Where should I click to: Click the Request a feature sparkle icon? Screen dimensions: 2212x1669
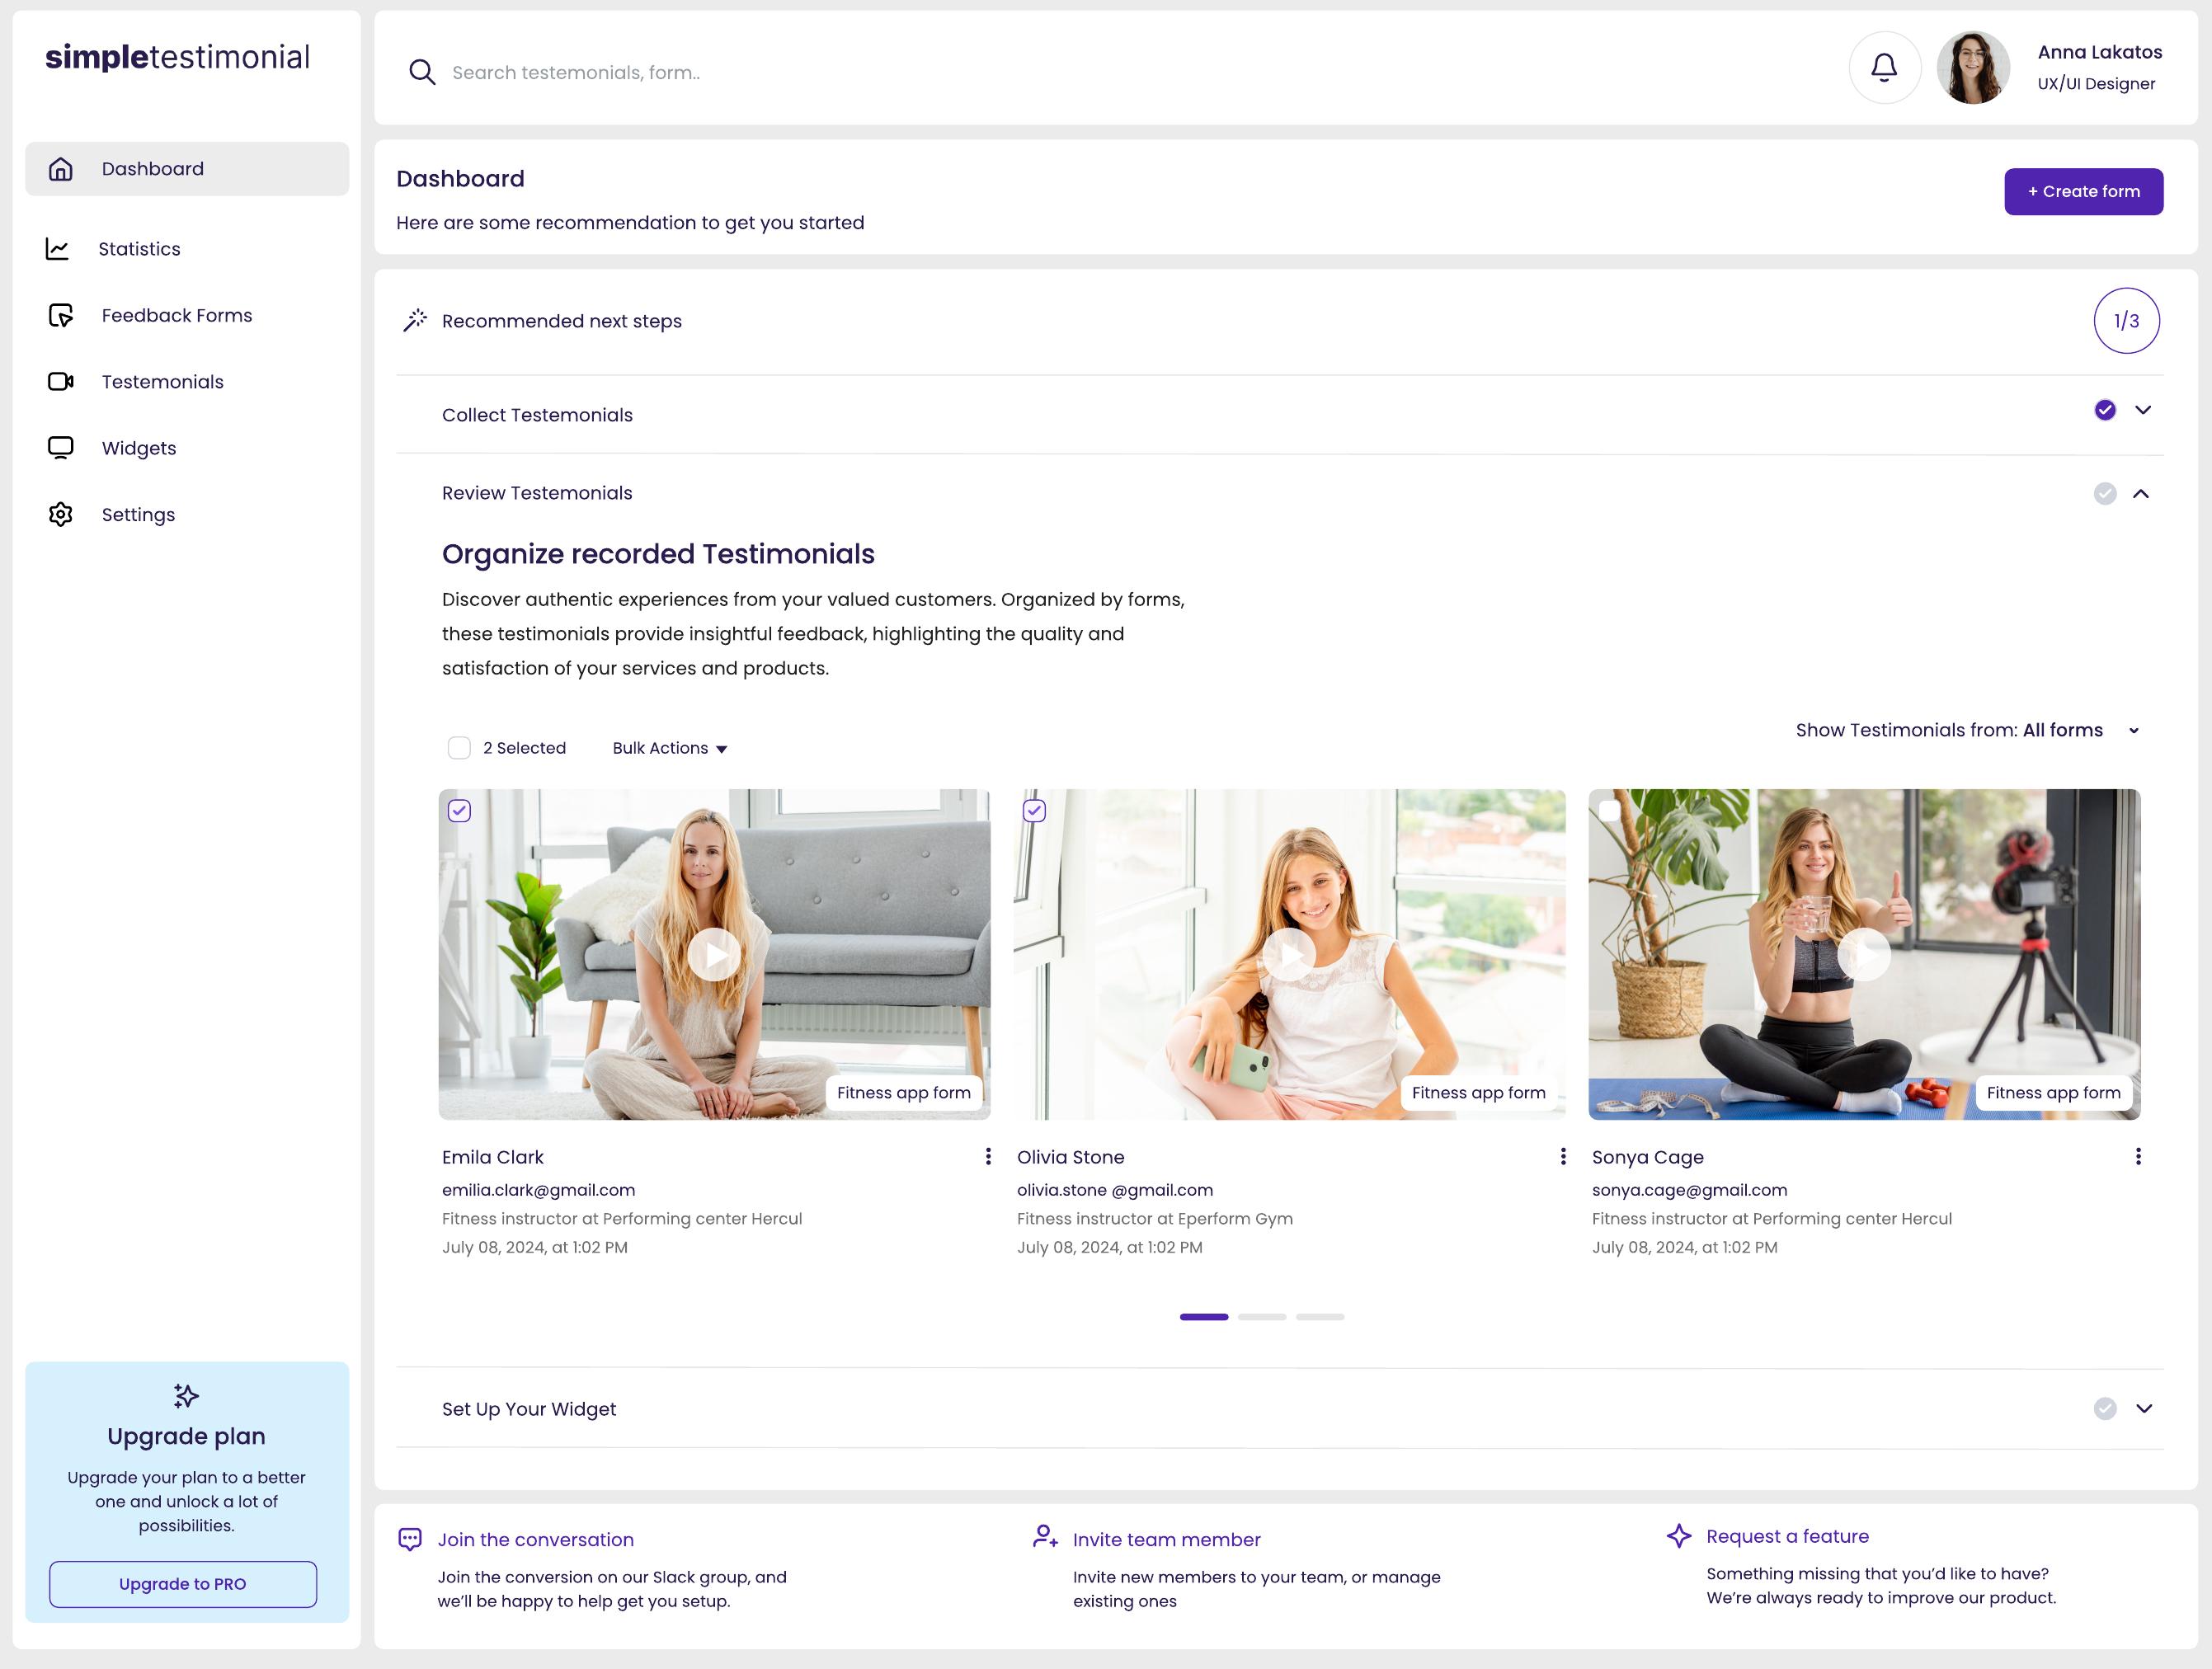coord(1679,1536)
